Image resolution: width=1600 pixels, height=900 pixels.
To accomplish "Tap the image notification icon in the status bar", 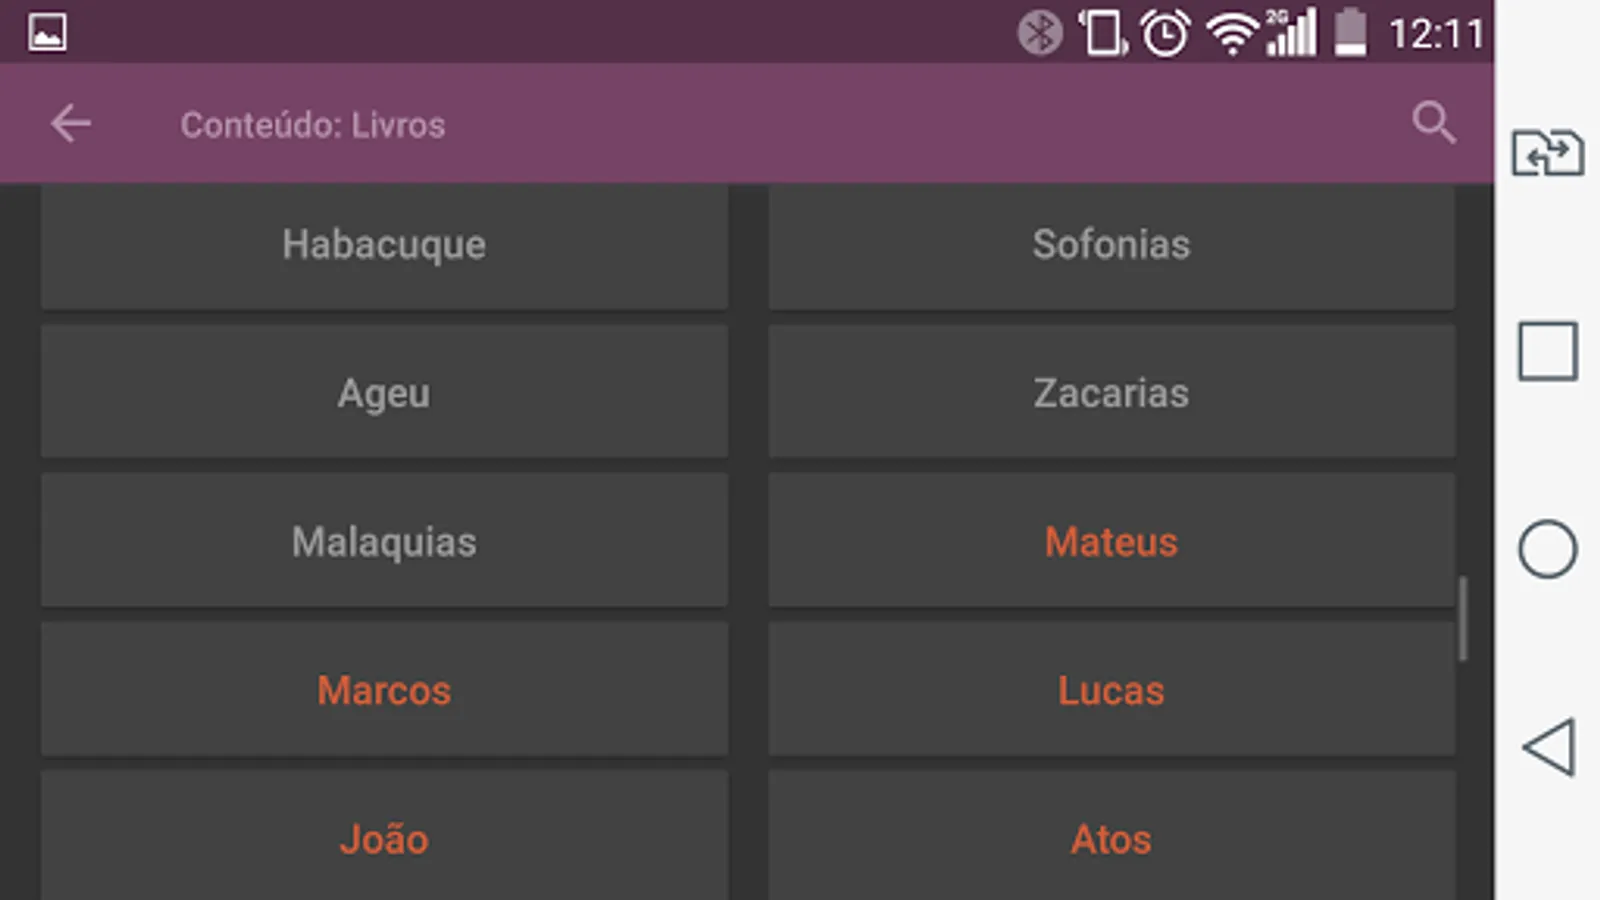I will coord(47,32).
